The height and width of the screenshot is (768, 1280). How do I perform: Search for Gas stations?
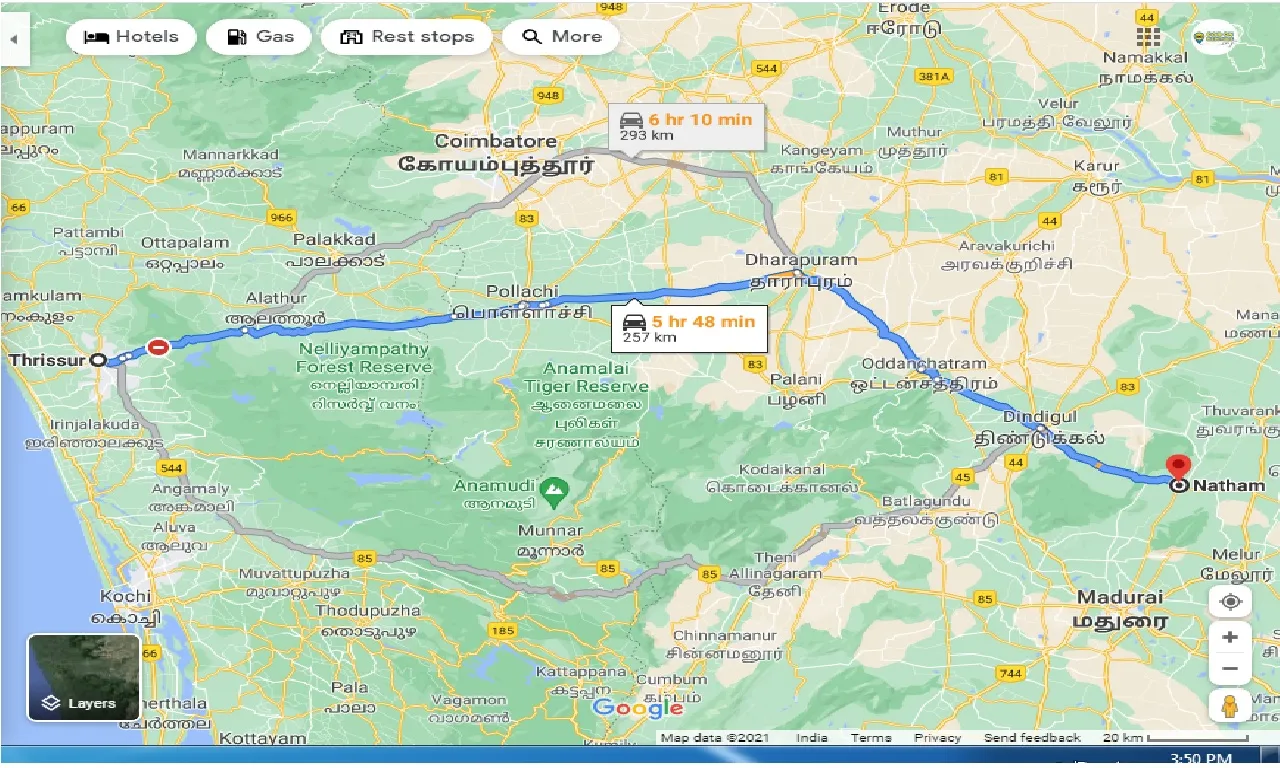260,37
